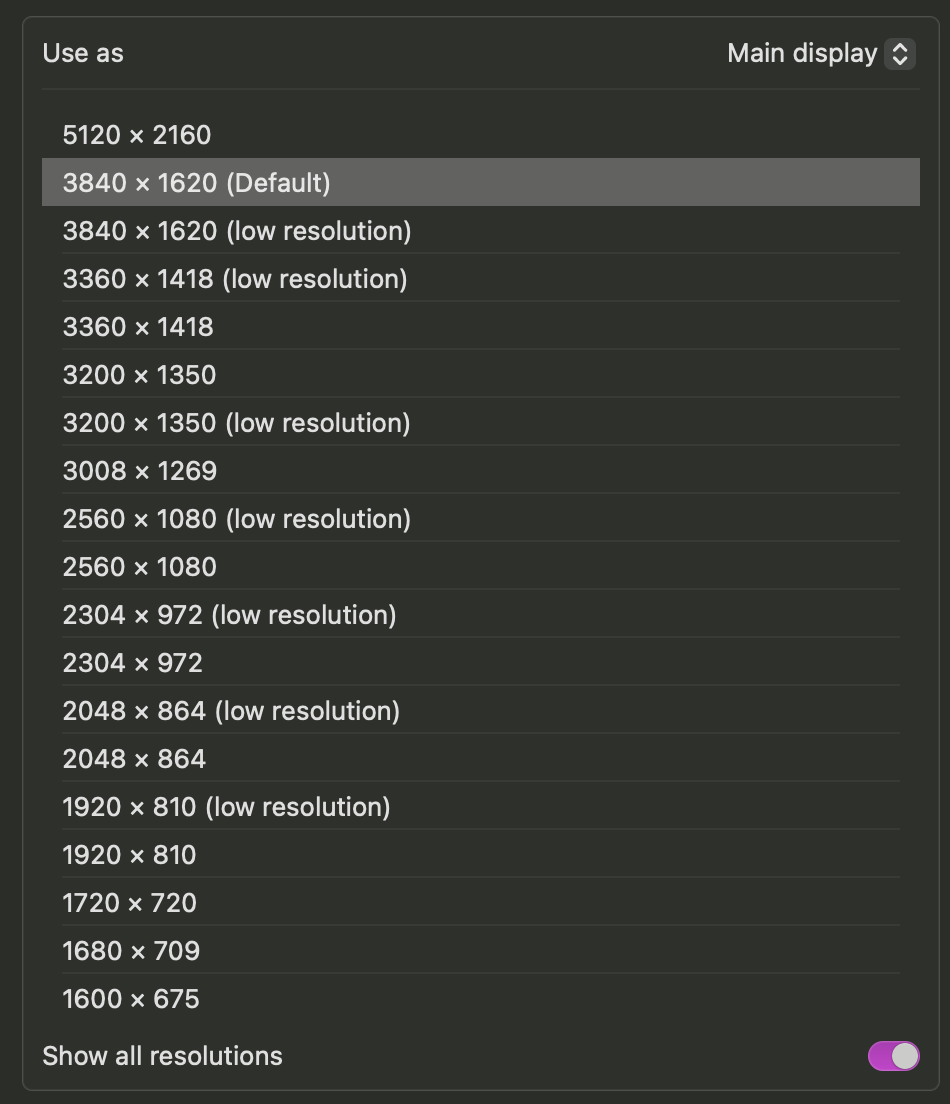The height and width of the screenshot is (1104, 950).
Task: Choose the 2560 × 1080 resolution
Action: 140,567
